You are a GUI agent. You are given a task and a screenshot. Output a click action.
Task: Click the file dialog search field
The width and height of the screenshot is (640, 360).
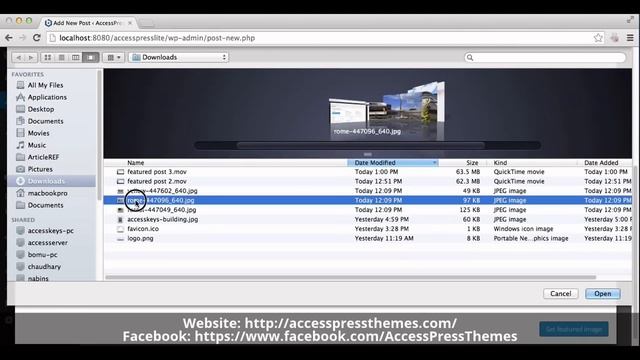pyautogui.click(x=545, y=58)
